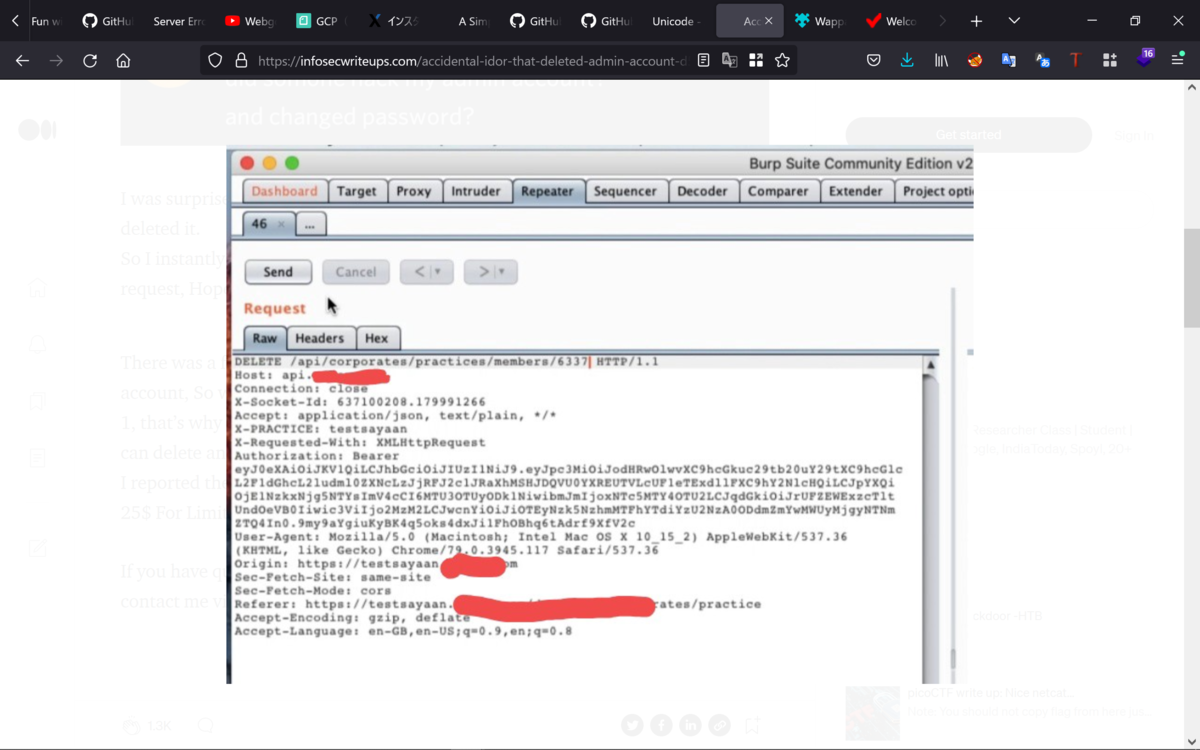Open the next request history dropdown
This screenshot has height=750, width=1200.
[x=491, y=272]
